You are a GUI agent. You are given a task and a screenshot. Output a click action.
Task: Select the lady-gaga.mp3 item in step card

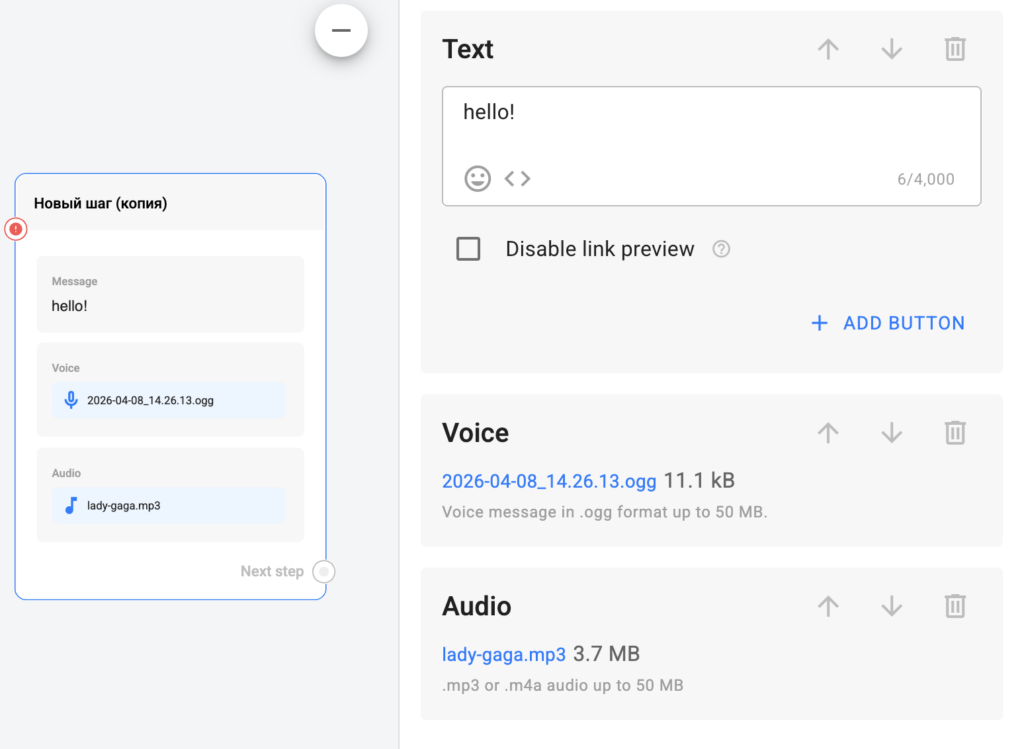click(169, 505)
